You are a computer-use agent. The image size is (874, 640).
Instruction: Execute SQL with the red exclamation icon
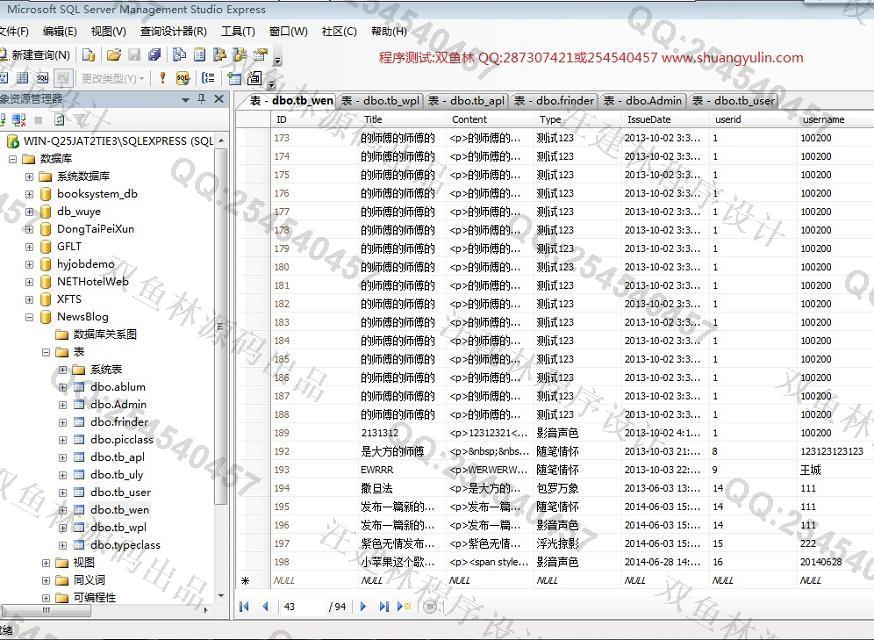click(162, 78)
